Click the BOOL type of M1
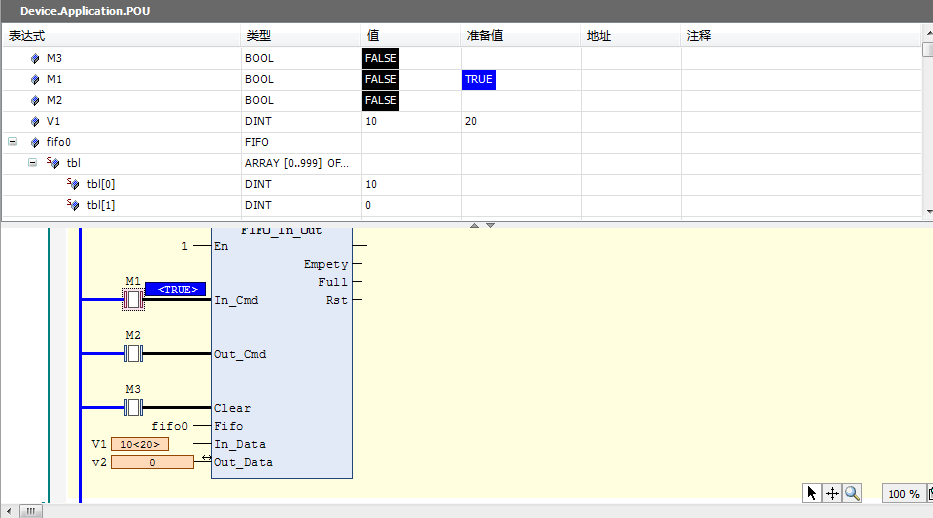933x518 pixels. (259, 79)
